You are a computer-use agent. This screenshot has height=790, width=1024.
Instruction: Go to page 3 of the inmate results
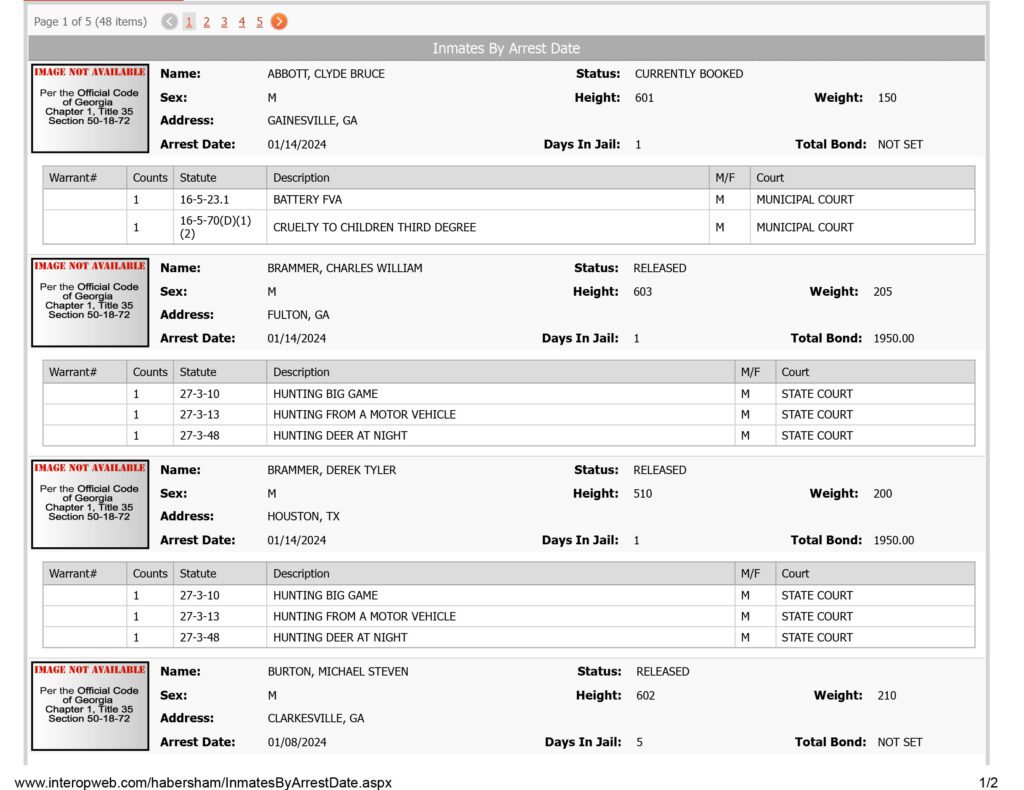coord(224,22)
